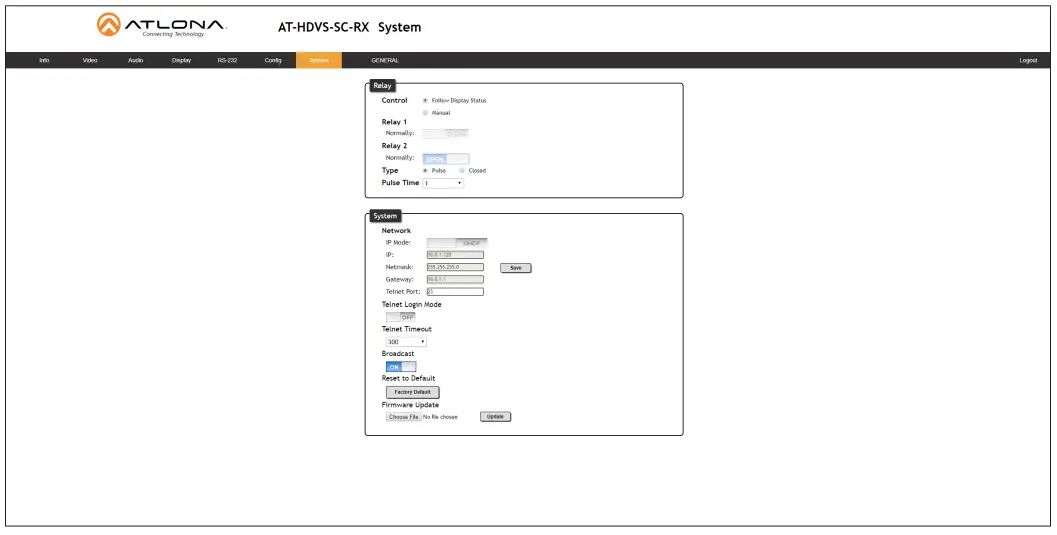Toggle the Broadcast ON switch
Screen dimensions: 1057x535
pyautogui.click(x=401, y=367)
